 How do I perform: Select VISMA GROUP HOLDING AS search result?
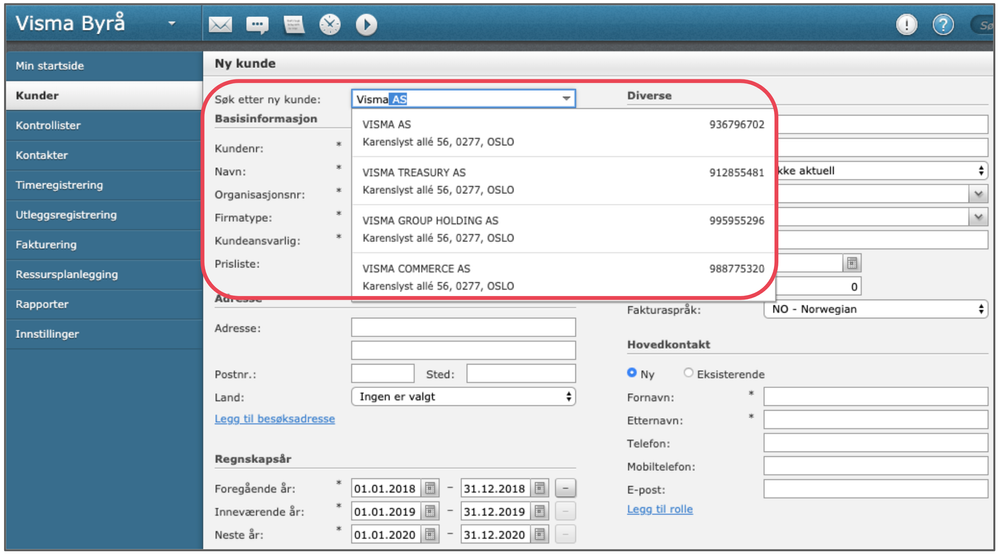point(563,229)
